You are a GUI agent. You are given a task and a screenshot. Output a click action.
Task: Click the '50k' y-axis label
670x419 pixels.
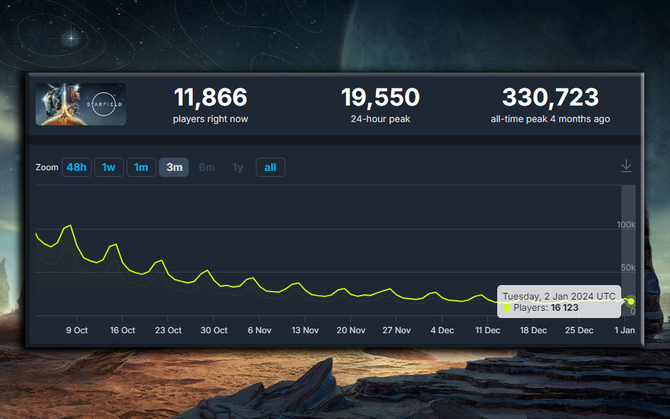(628, 268)
